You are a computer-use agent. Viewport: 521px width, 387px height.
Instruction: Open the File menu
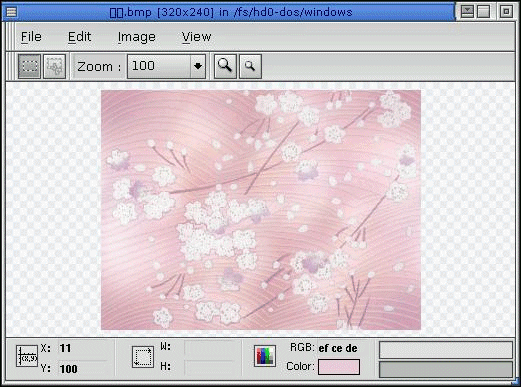coord(31,37)
